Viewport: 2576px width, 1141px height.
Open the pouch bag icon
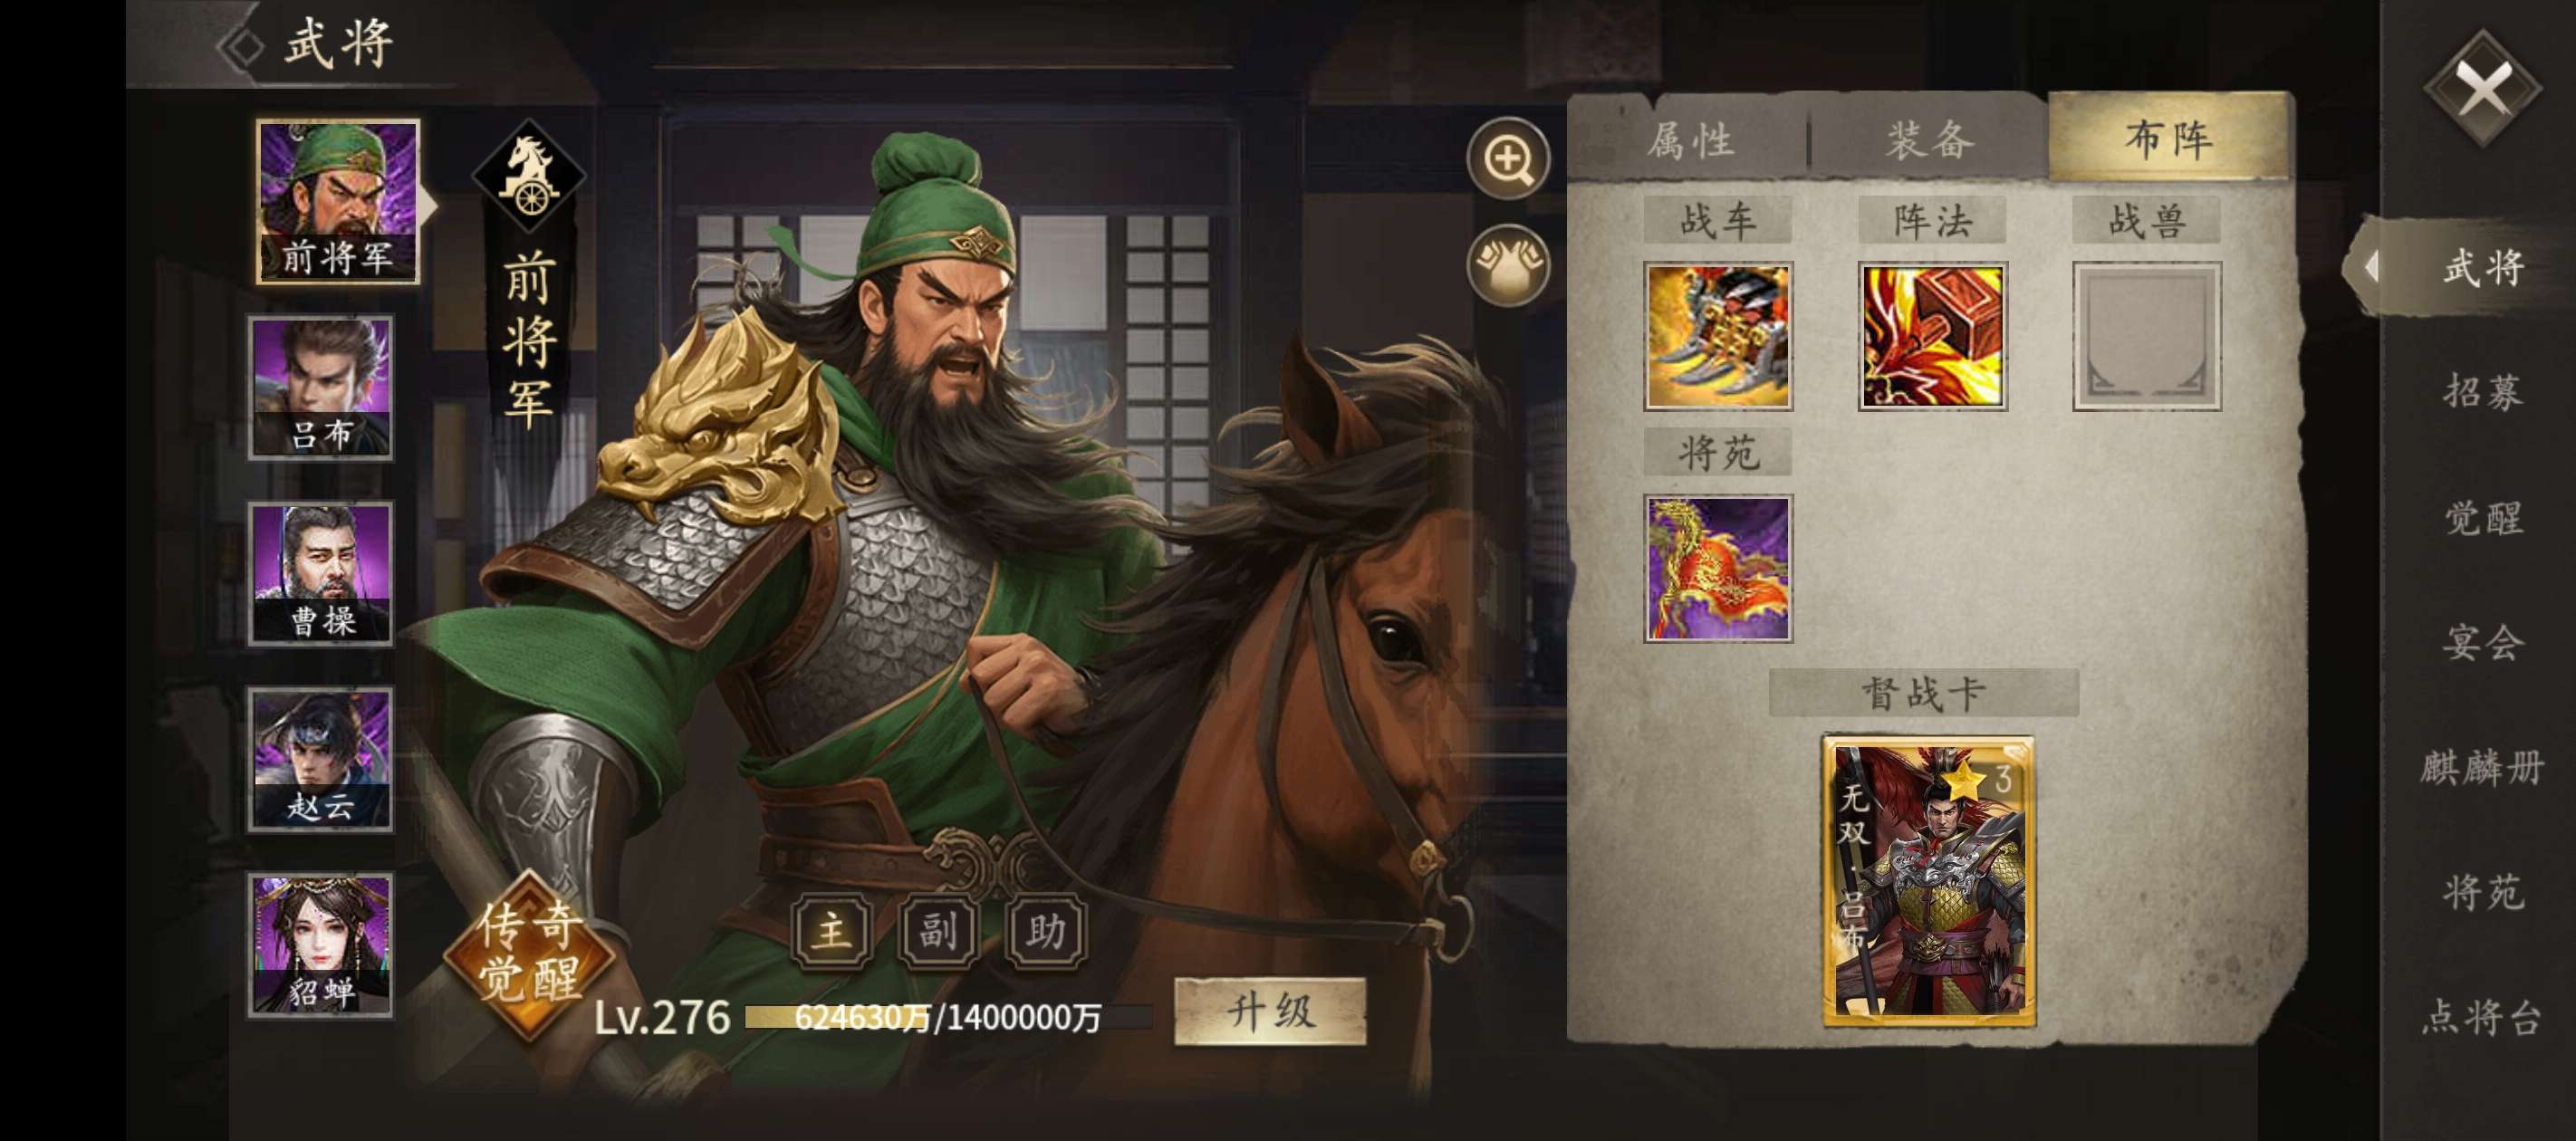pos(1508,266)
